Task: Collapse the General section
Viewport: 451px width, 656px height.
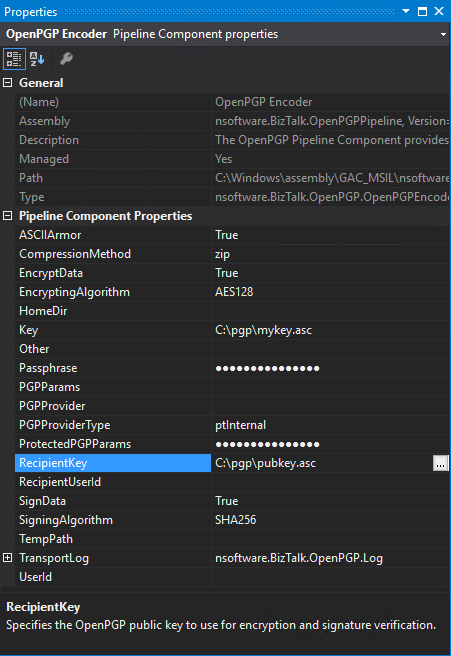Action: click(x=8, y=83)
